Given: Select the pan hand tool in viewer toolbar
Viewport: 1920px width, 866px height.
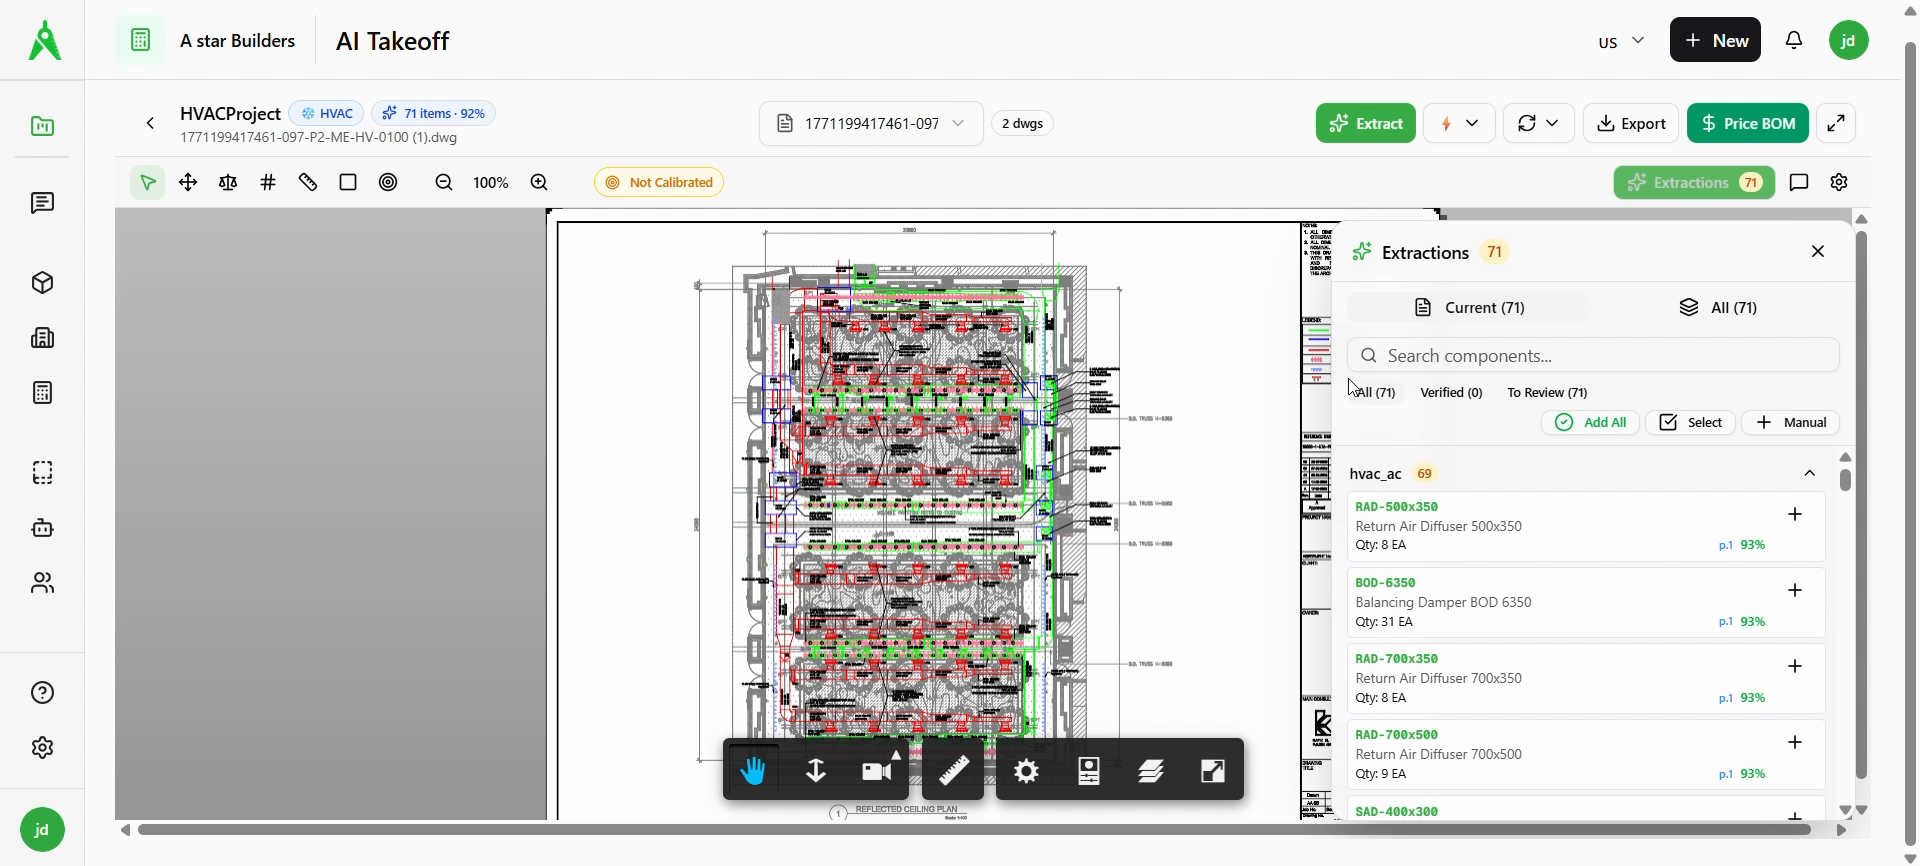Looking at the screenshot, I should click(x=753, y=771).
